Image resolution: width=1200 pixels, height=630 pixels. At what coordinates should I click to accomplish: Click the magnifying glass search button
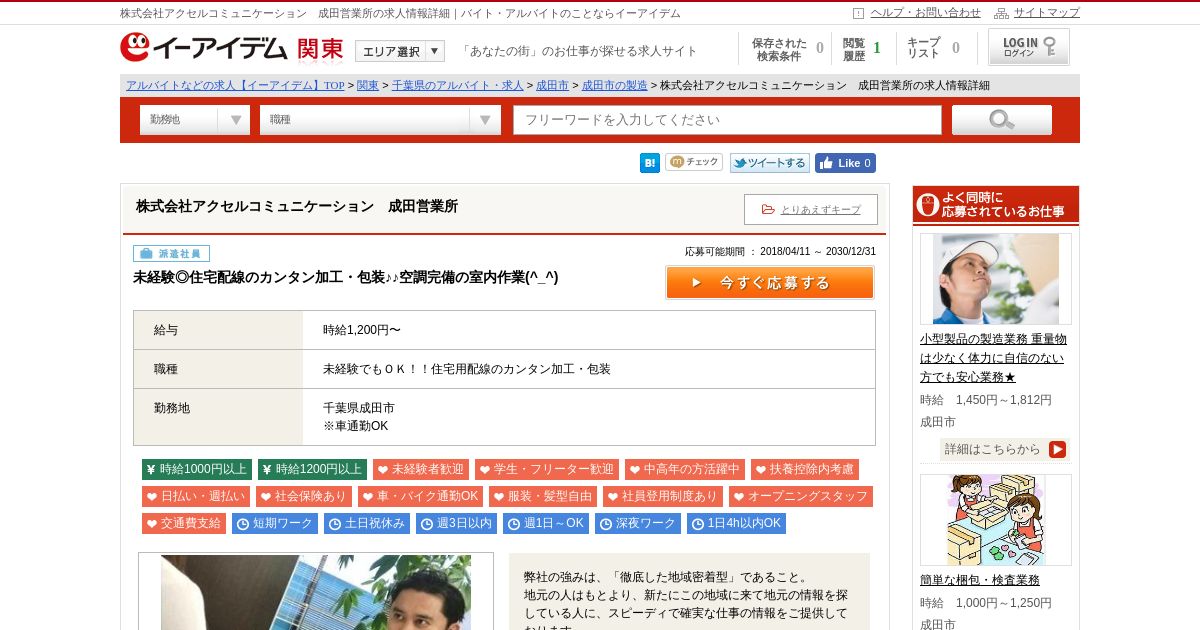(1002, 120)
